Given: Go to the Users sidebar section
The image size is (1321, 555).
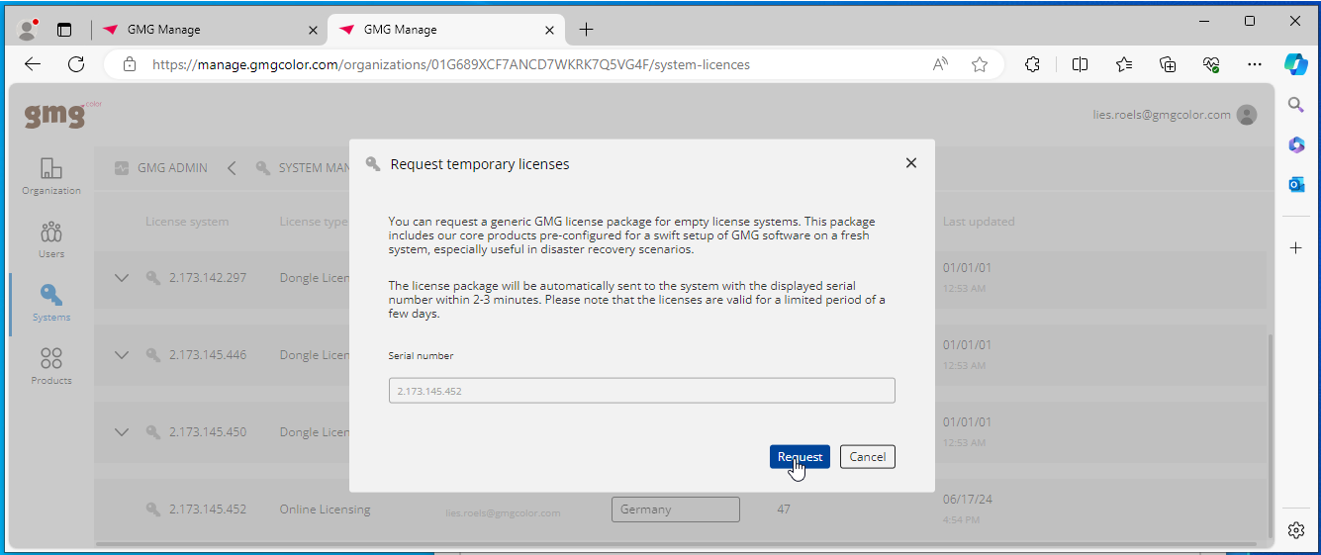Looking at the screenshot, I should point(51,239).
